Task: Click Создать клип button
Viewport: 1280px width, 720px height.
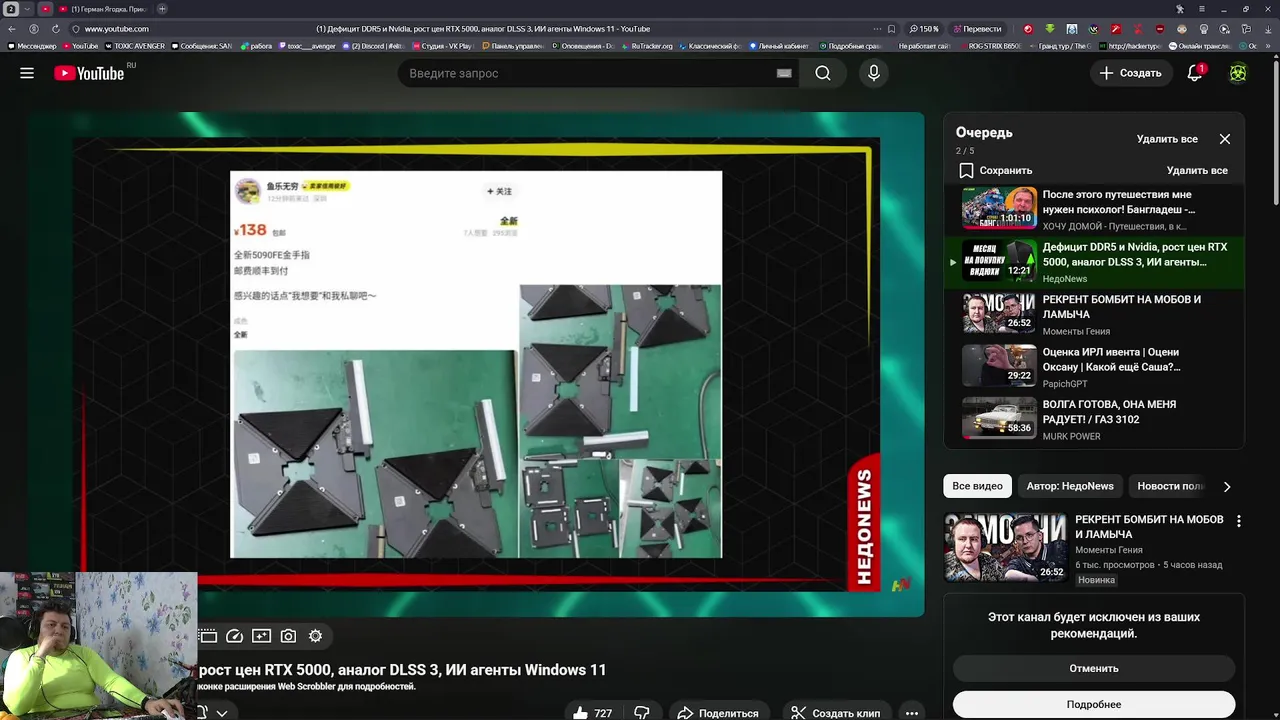Action: click(x=835, y=713)
